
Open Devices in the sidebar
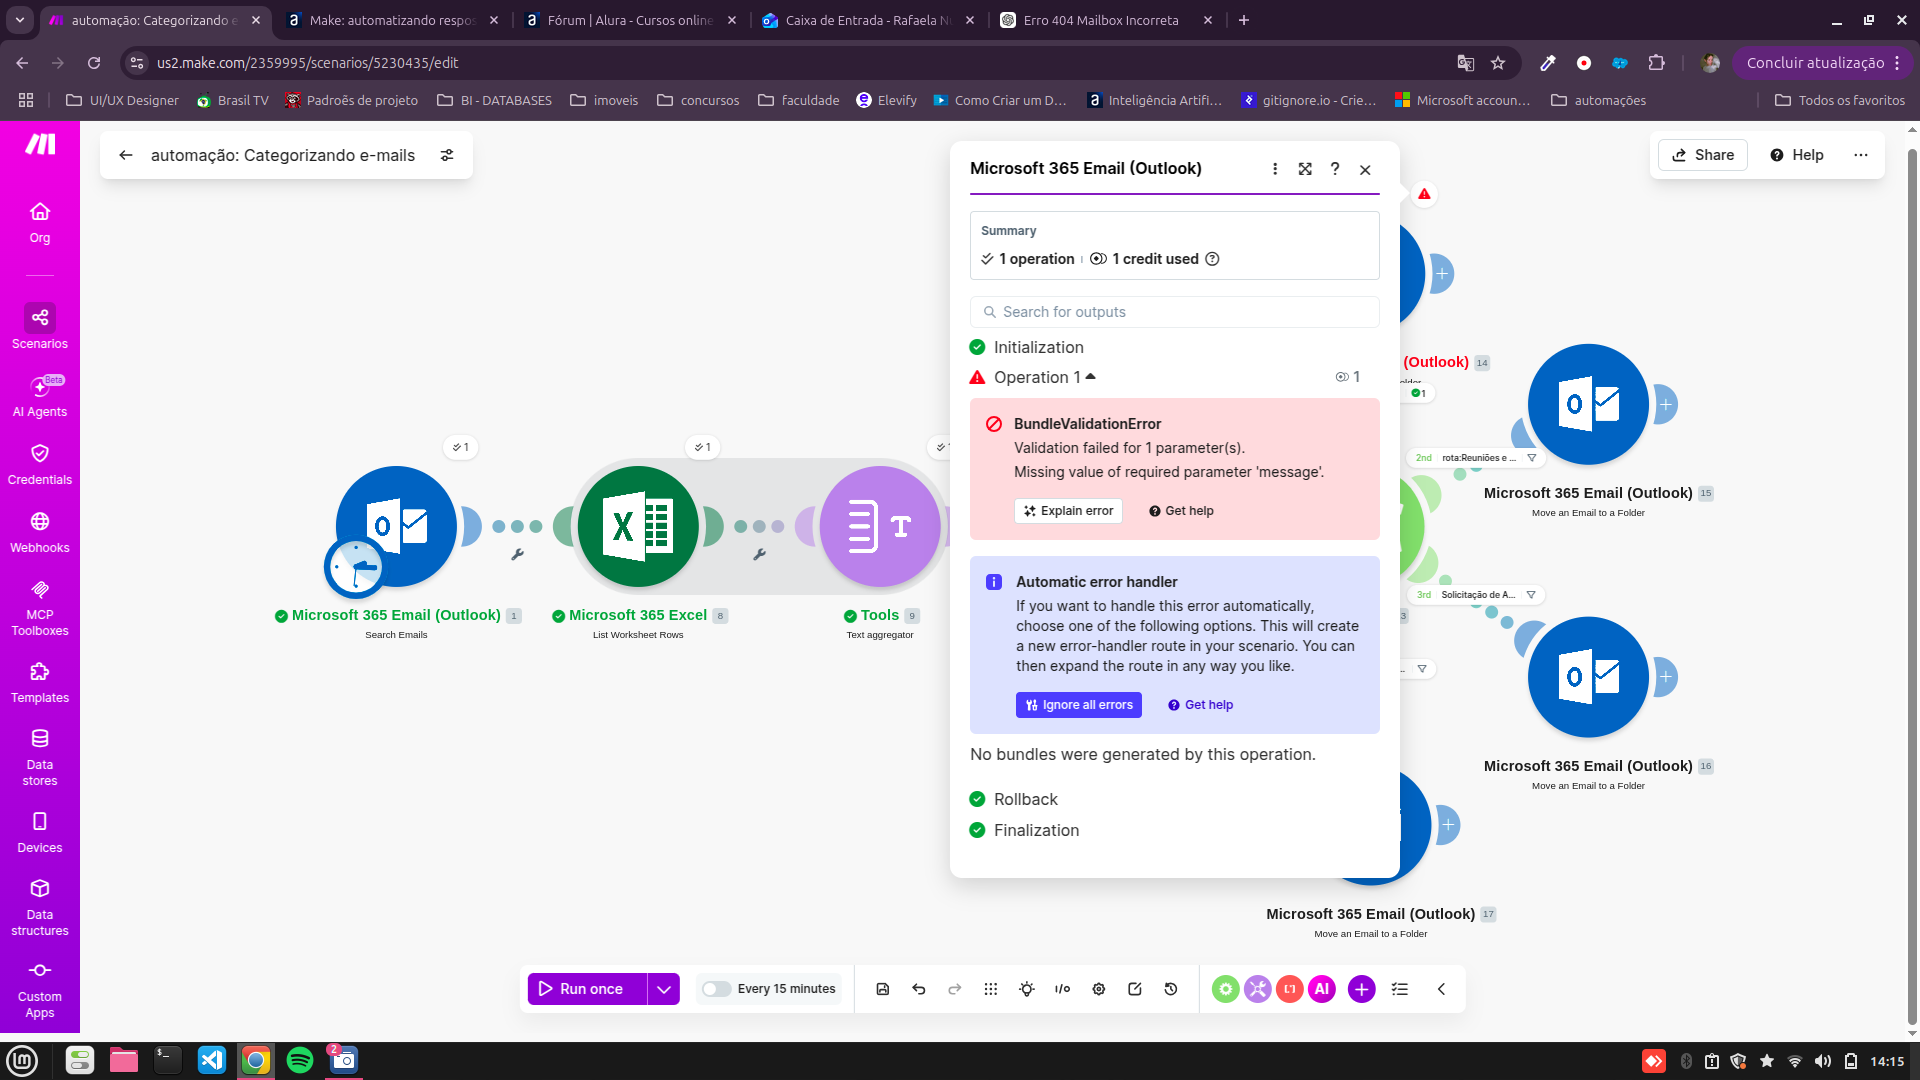click(40, 832)
